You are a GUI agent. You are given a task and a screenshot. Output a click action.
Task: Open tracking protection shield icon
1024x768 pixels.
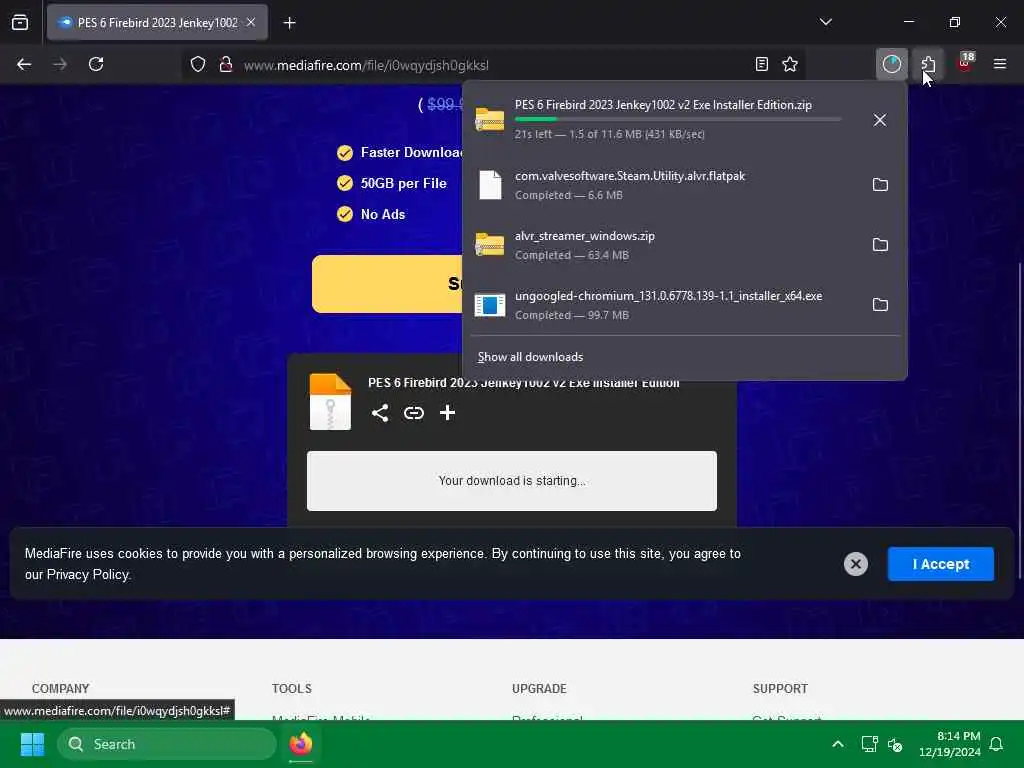pos(198,64)
